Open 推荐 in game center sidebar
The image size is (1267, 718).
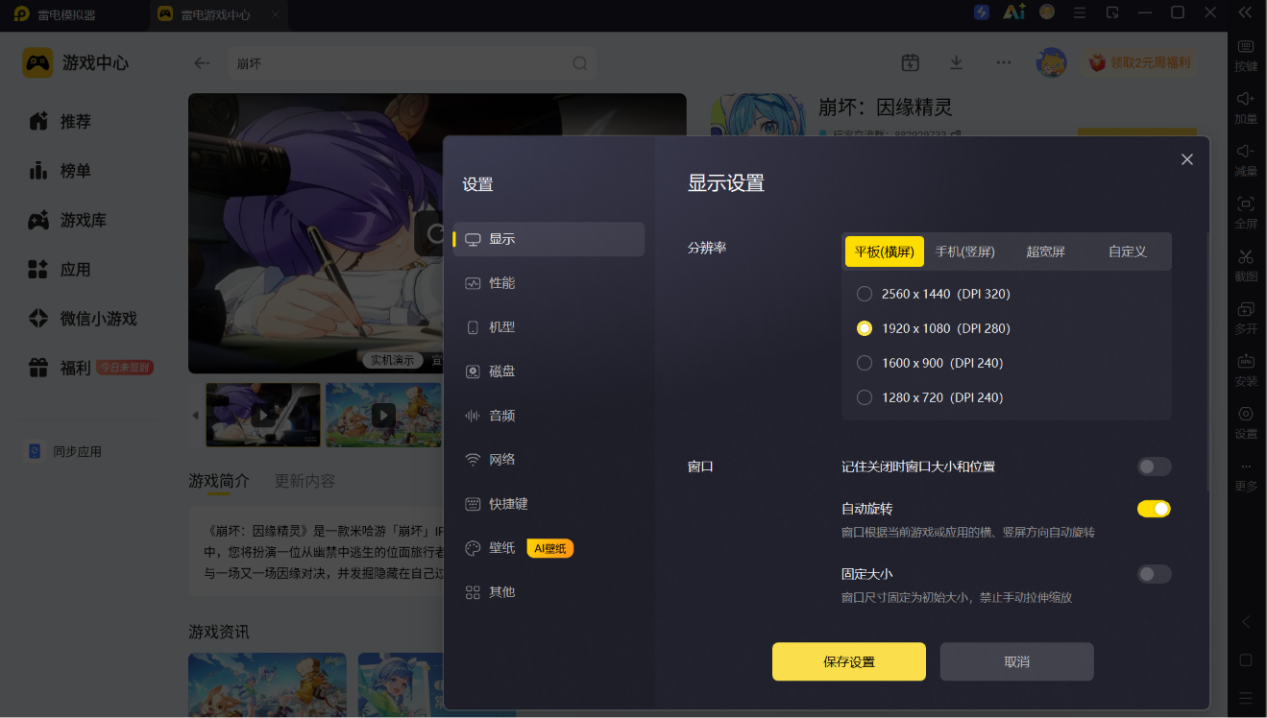[x=60, y=121]
